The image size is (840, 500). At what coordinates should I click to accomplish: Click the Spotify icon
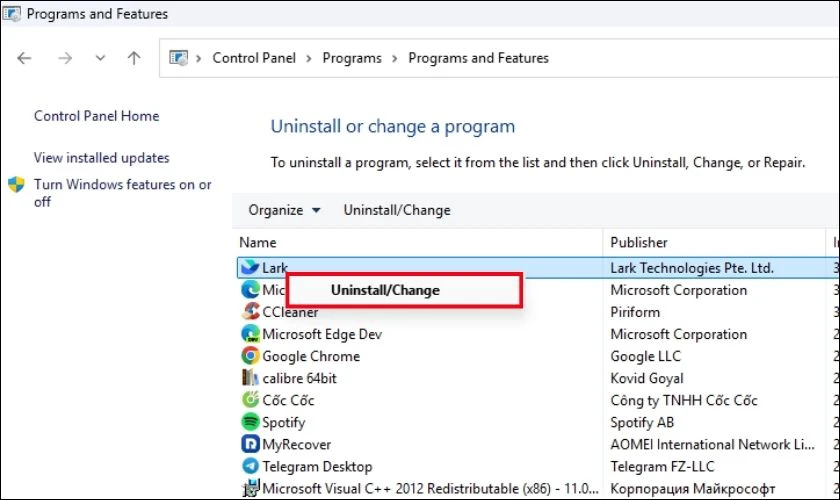pyautogui.click(x=250, y=422)
